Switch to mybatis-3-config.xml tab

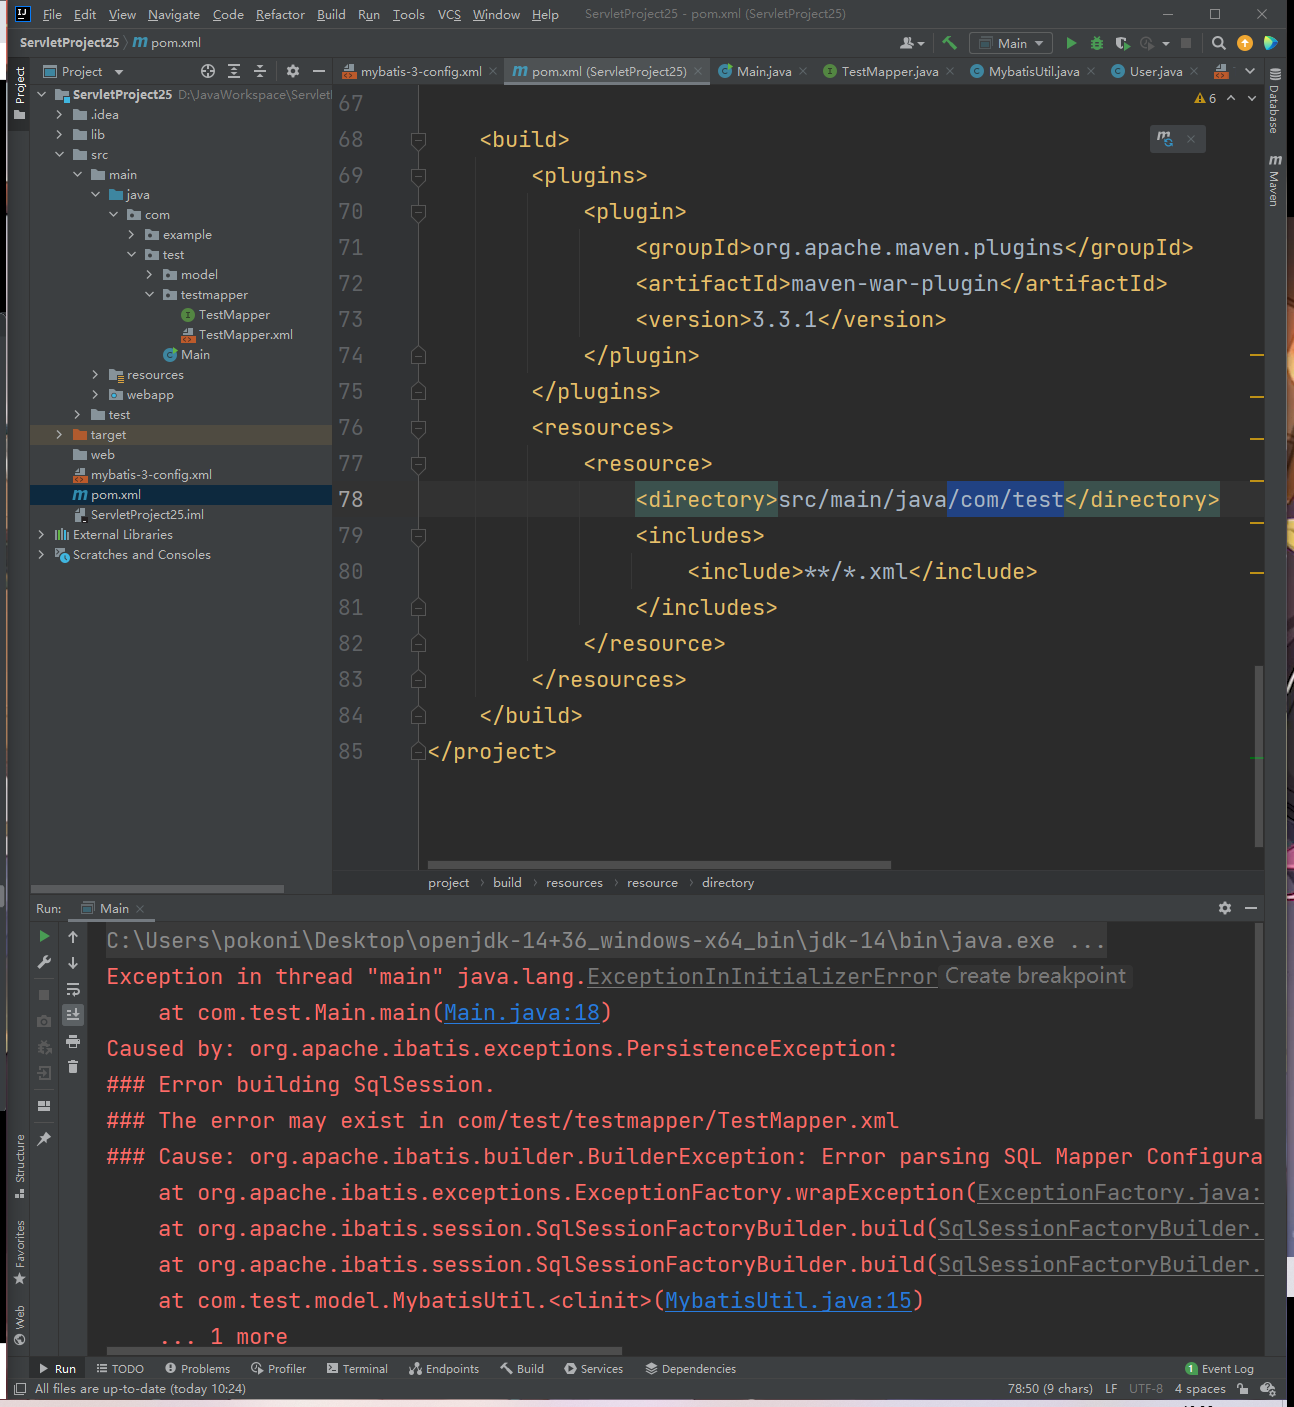[420, 71]
